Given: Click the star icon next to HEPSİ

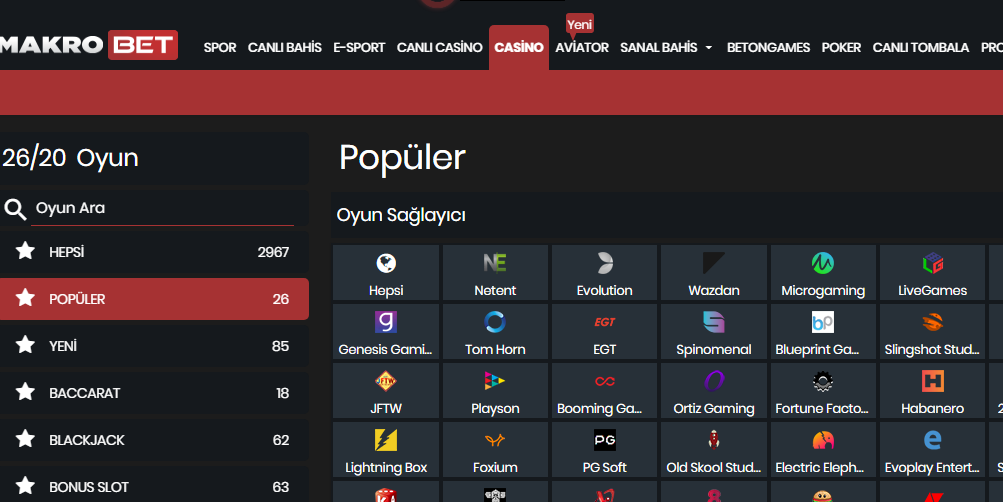Looking at the screenshot, I should click(x=26, y=251).
